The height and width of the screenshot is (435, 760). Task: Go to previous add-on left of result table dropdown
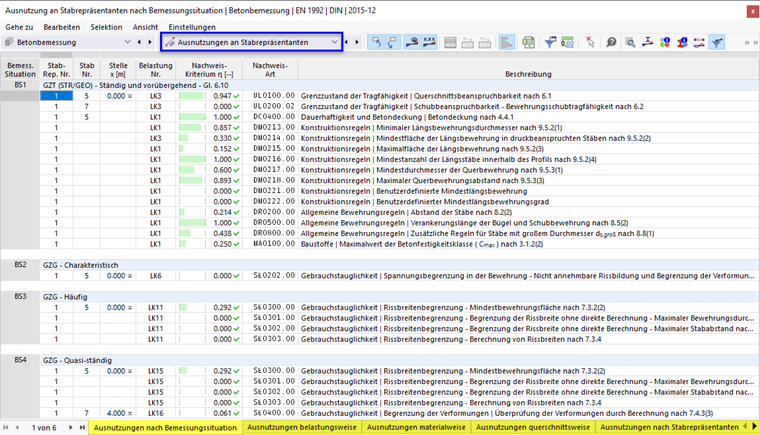(x=139, y=42)
